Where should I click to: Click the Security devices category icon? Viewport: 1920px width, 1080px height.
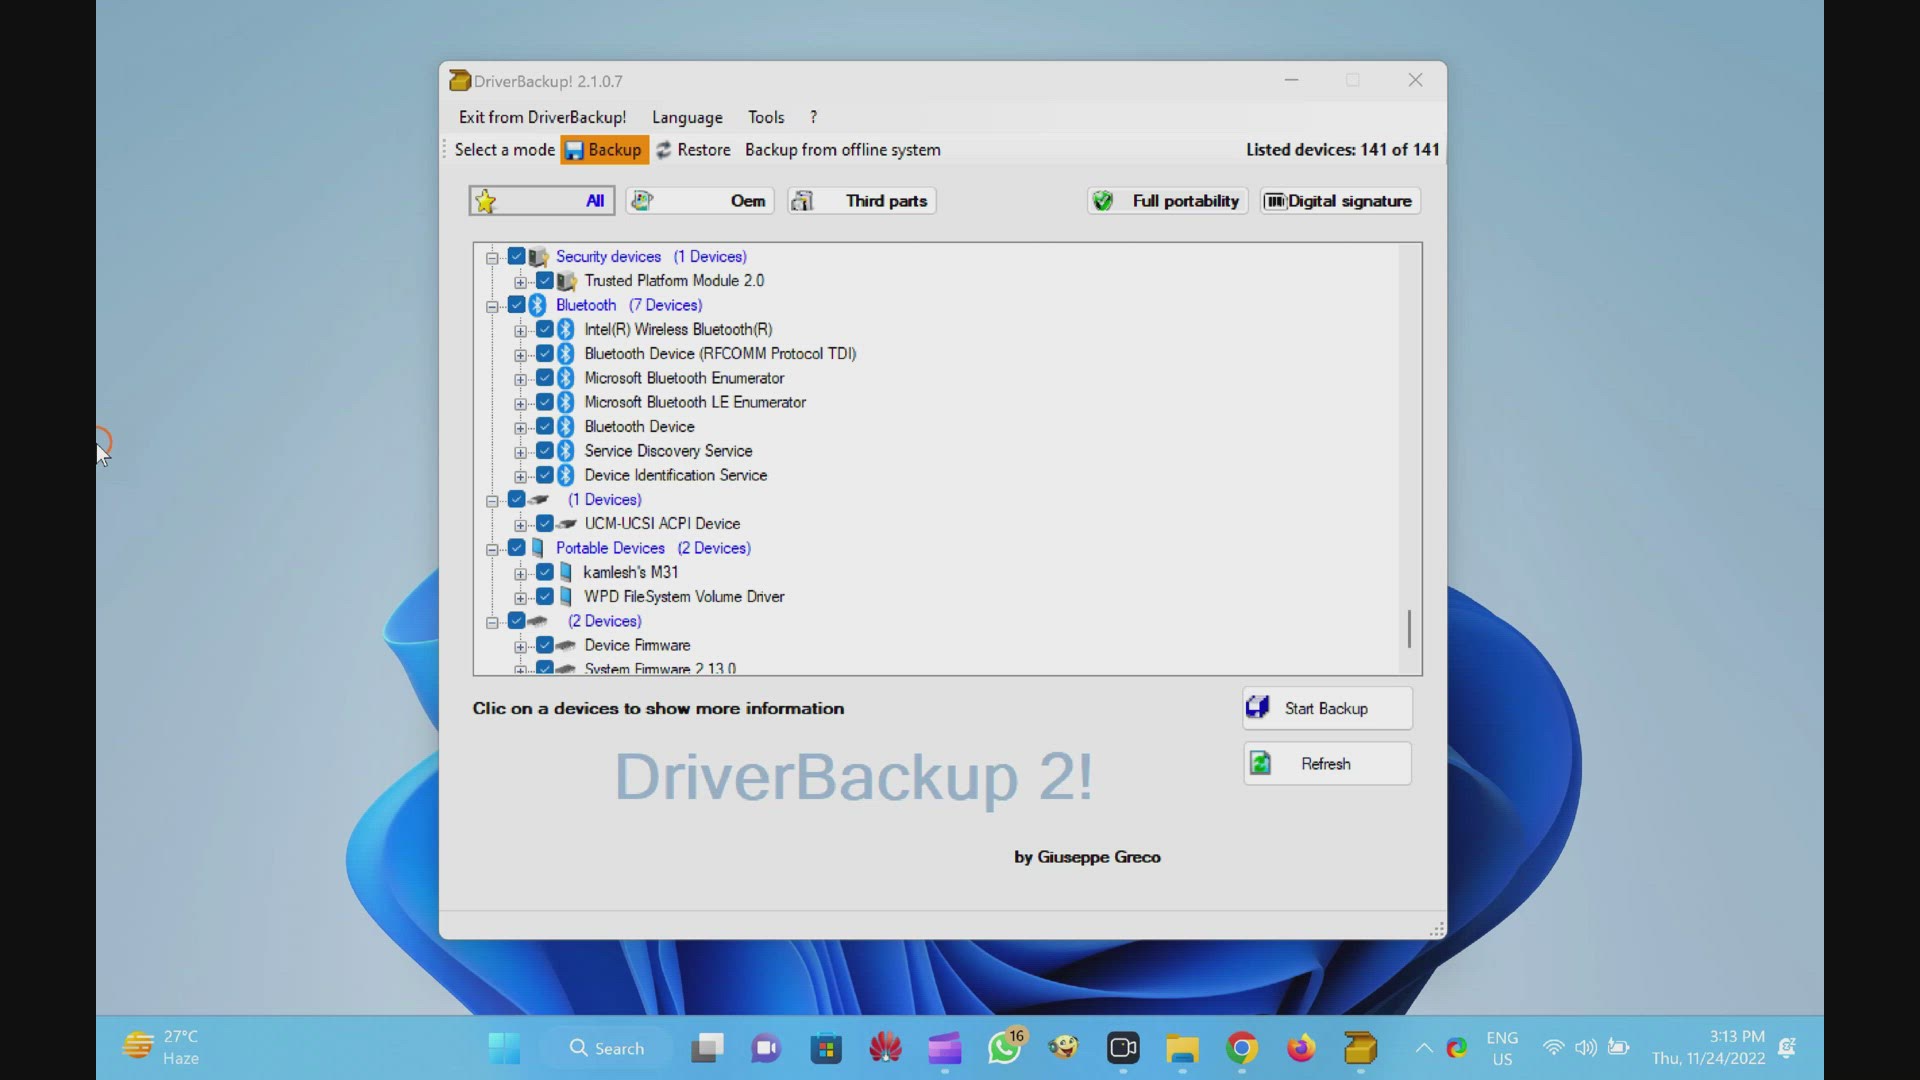coord(538,257)
